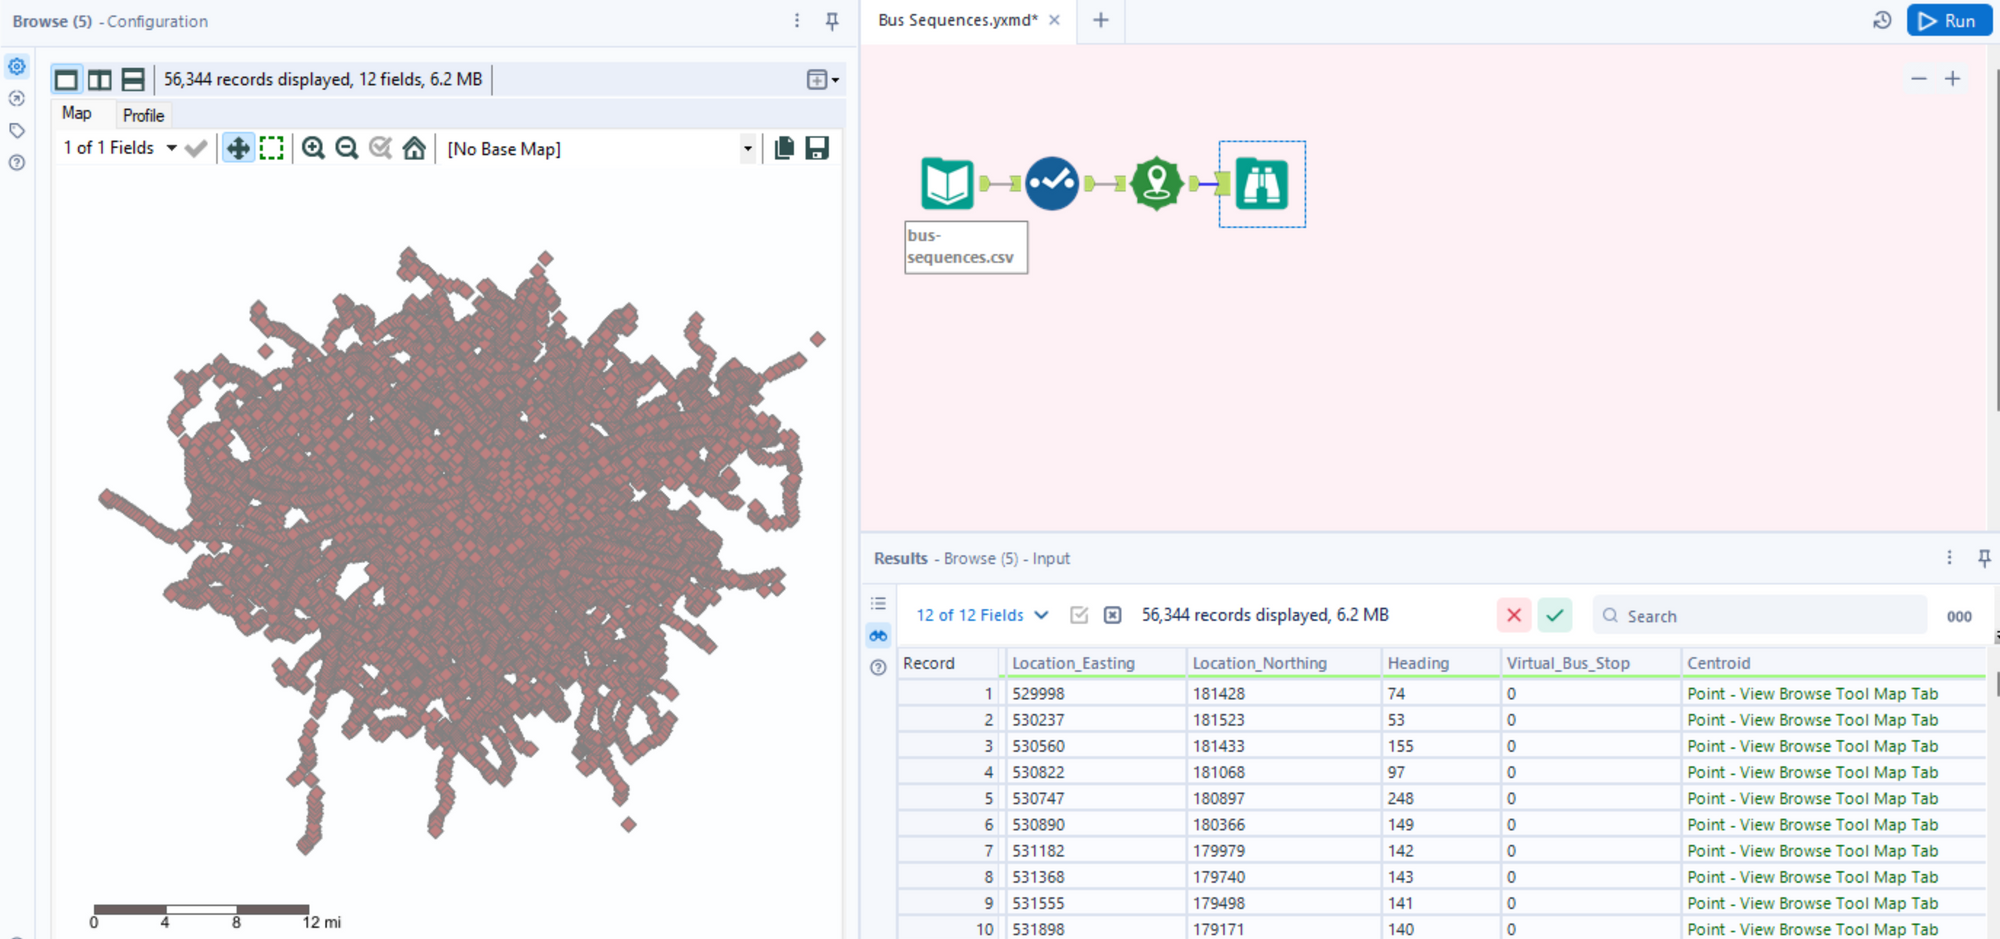Open the Bus Sequences.yxmd tab
This screenshot has height=939, width=2000.
[957, 20]
